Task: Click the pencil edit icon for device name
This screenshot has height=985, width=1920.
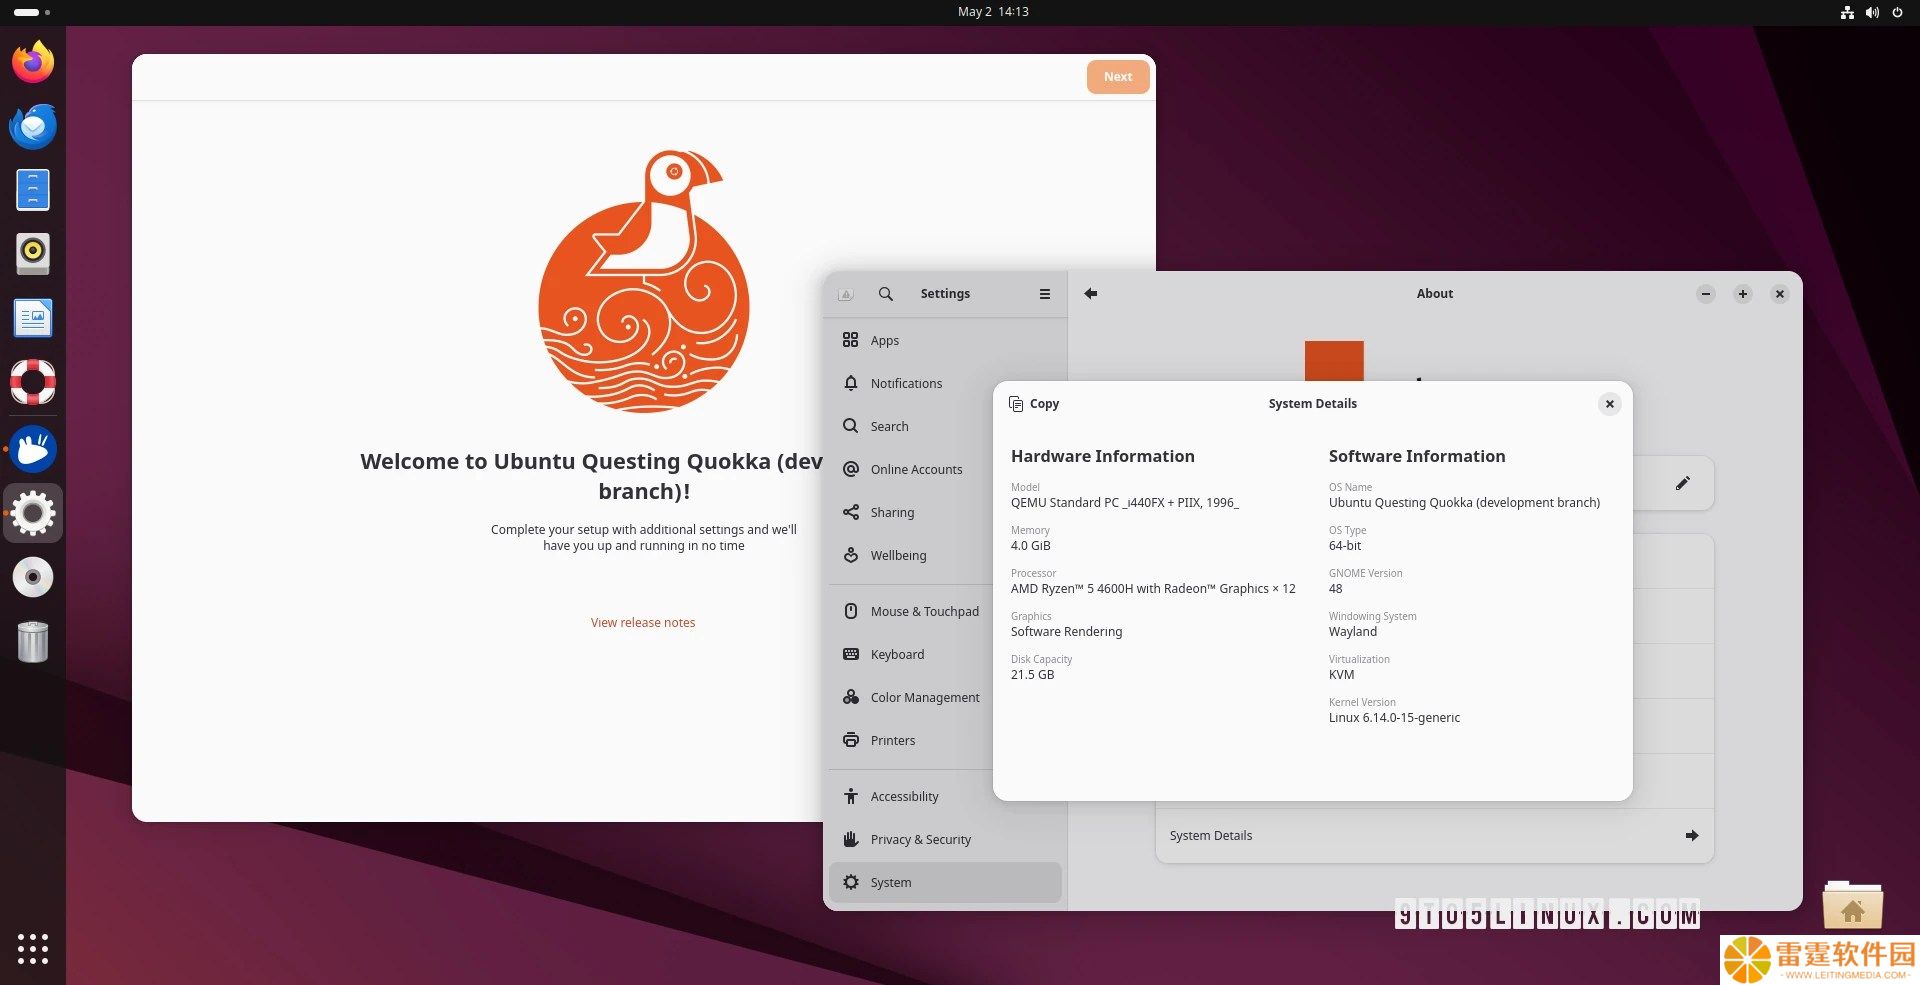Action: pyautogui.click(x=1683, y=483)
